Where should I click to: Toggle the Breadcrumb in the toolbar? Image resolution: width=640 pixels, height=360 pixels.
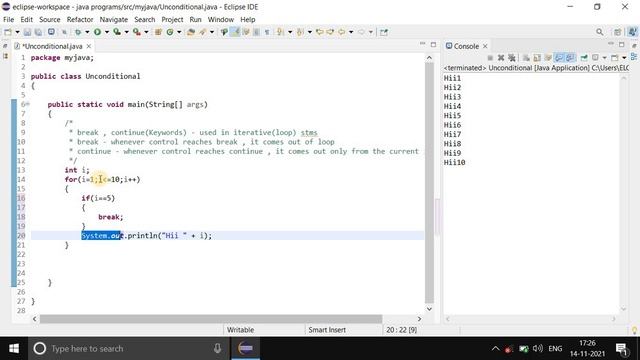pyautogui.click(x=224, y=32)
